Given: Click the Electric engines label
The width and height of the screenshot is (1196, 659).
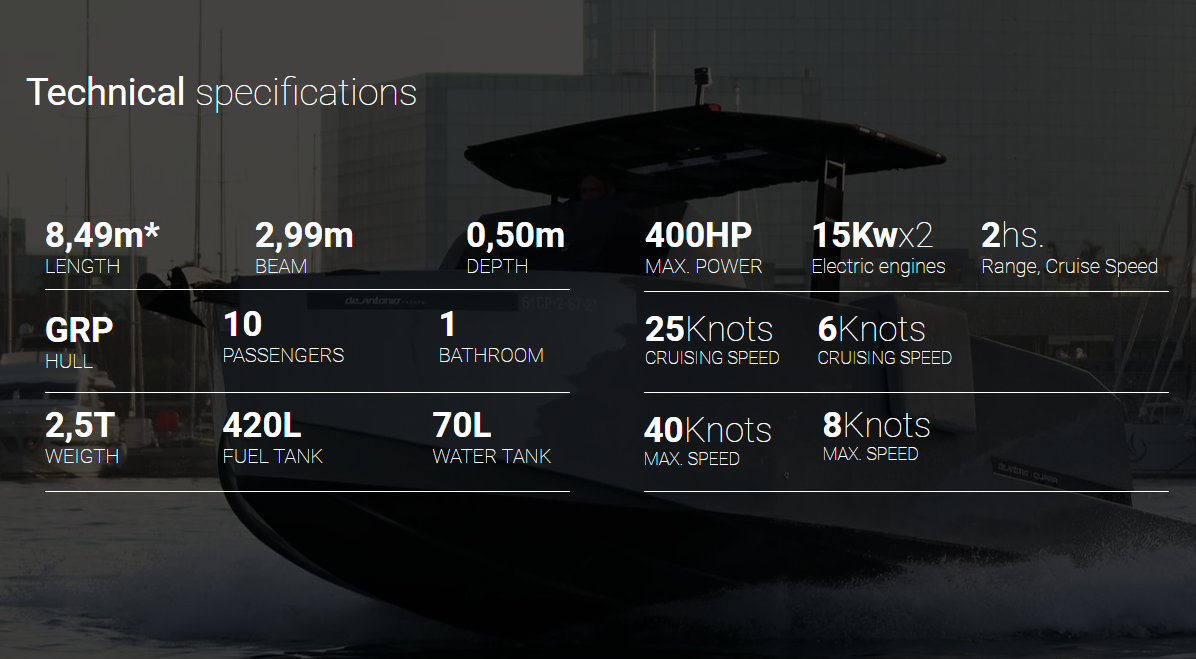Looking at the screenshot, I should (878, 266).
